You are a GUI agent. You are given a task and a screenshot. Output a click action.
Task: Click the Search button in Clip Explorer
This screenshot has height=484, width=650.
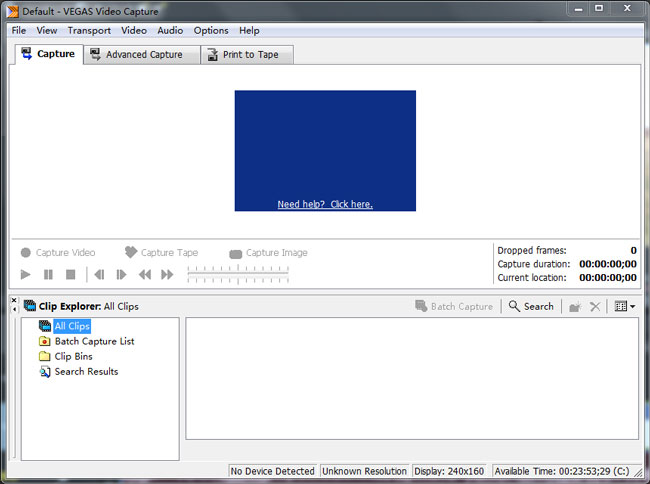point(531,306)
